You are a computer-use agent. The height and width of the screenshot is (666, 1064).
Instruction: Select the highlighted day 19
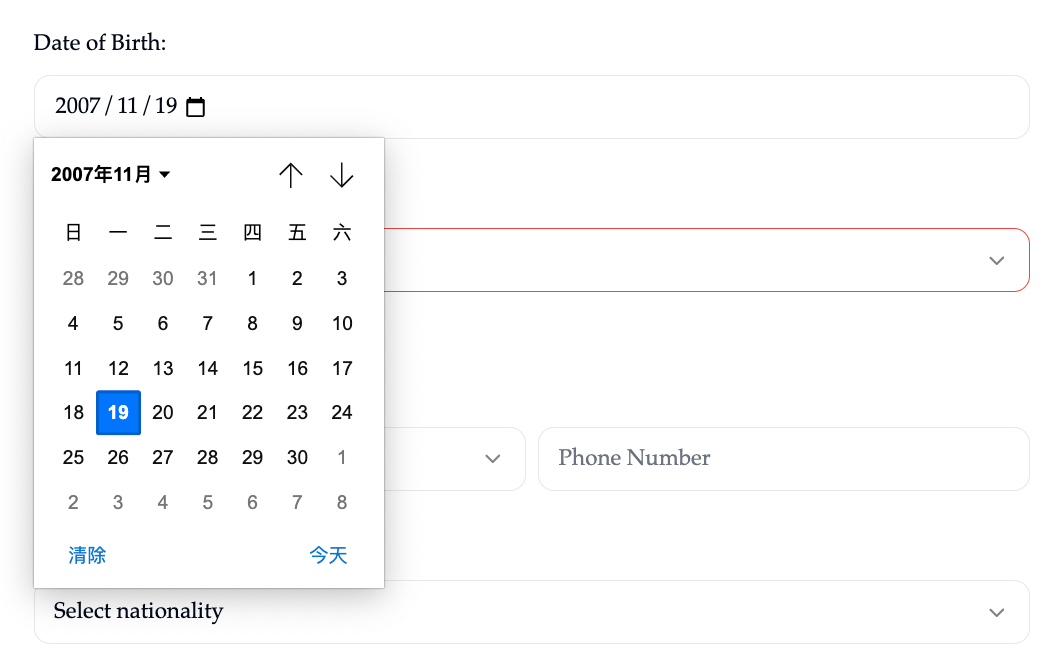118,412
